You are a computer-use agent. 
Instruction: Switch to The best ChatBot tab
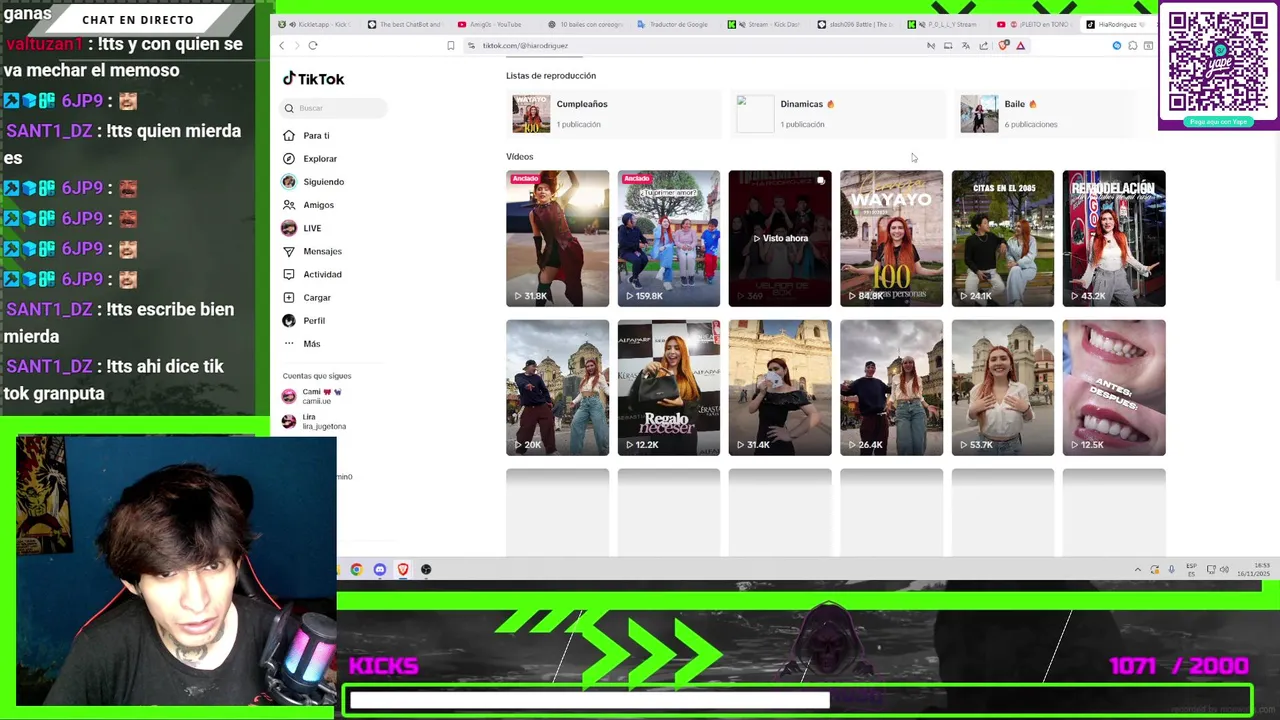point(405,24)
